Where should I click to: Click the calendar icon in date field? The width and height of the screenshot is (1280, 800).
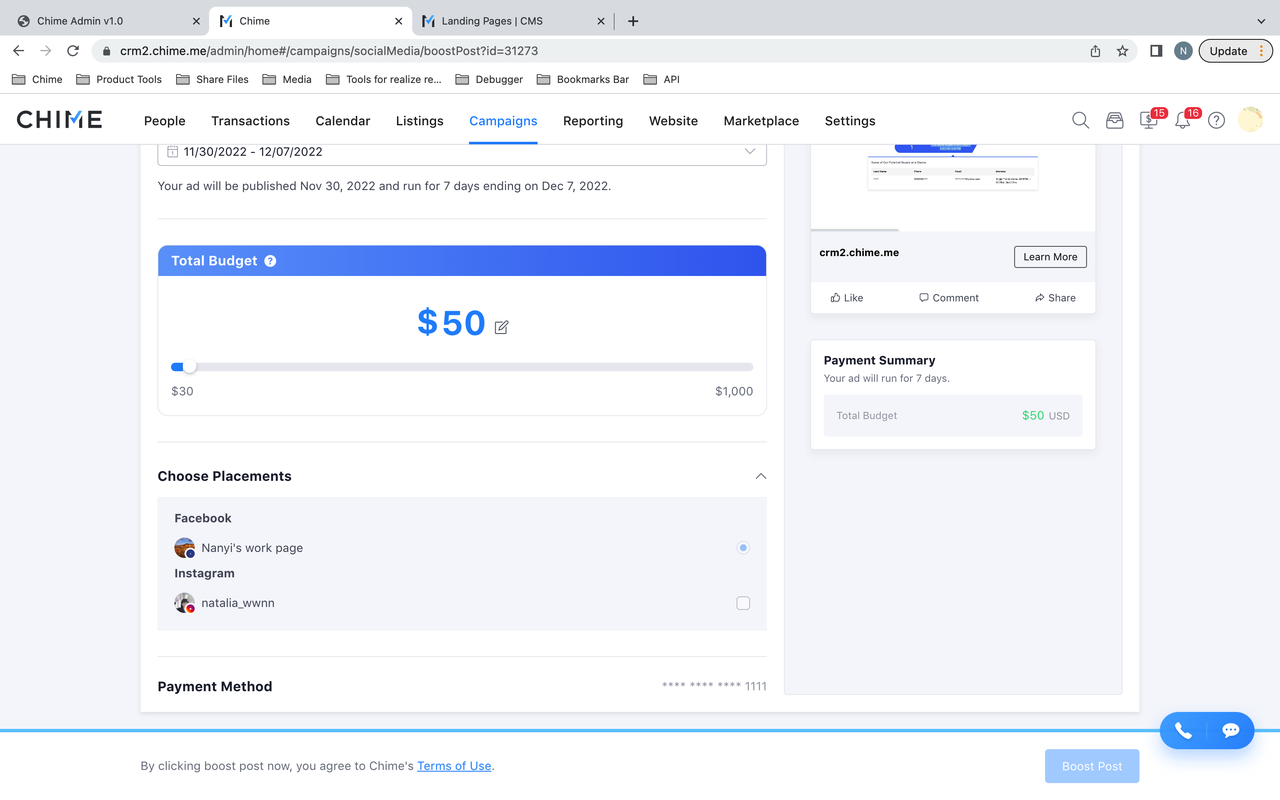point(173,152)
